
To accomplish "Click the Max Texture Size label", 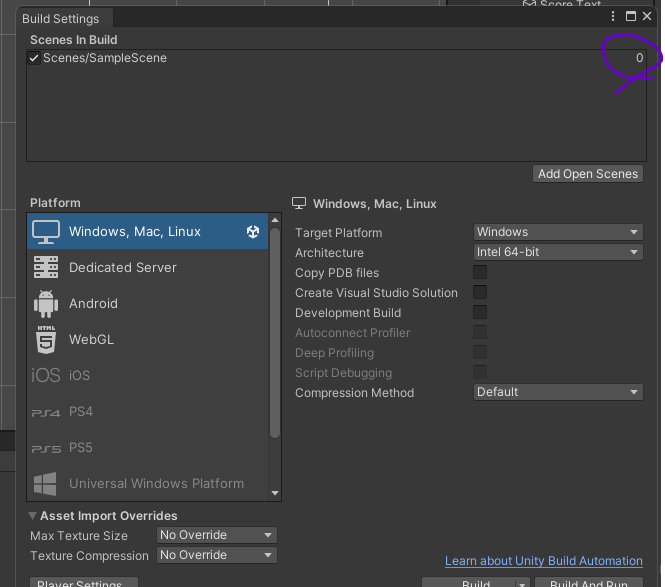I will click(79, 536).
